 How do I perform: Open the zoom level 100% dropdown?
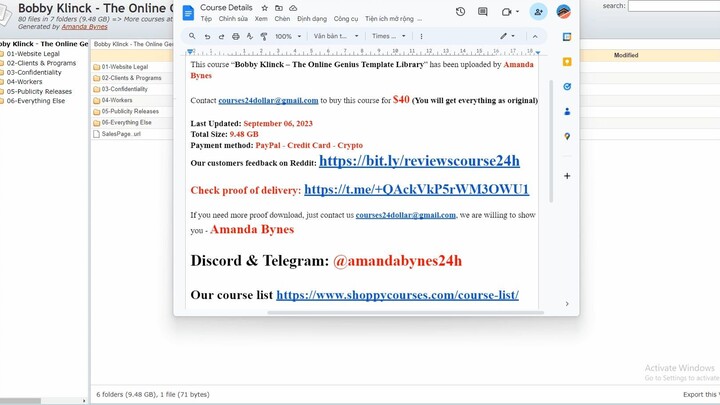click(286, 36)
